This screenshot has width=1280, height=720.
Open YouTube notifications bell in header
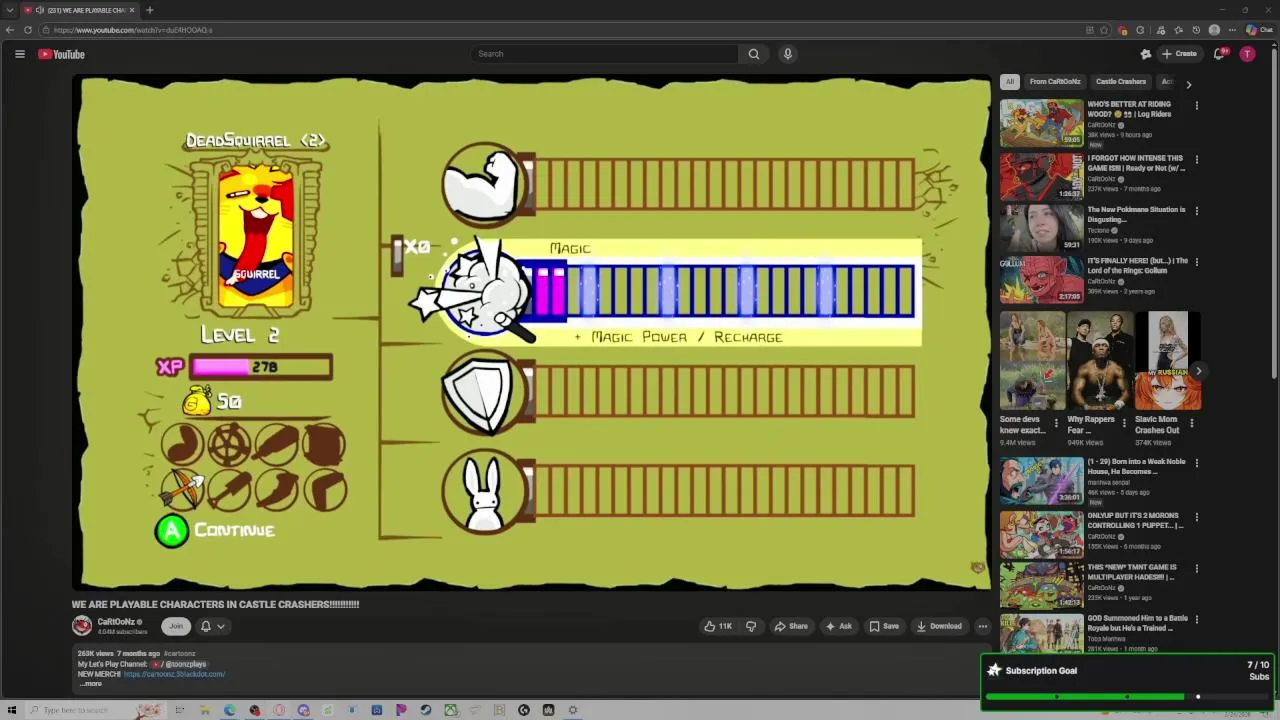[1219, 54]
